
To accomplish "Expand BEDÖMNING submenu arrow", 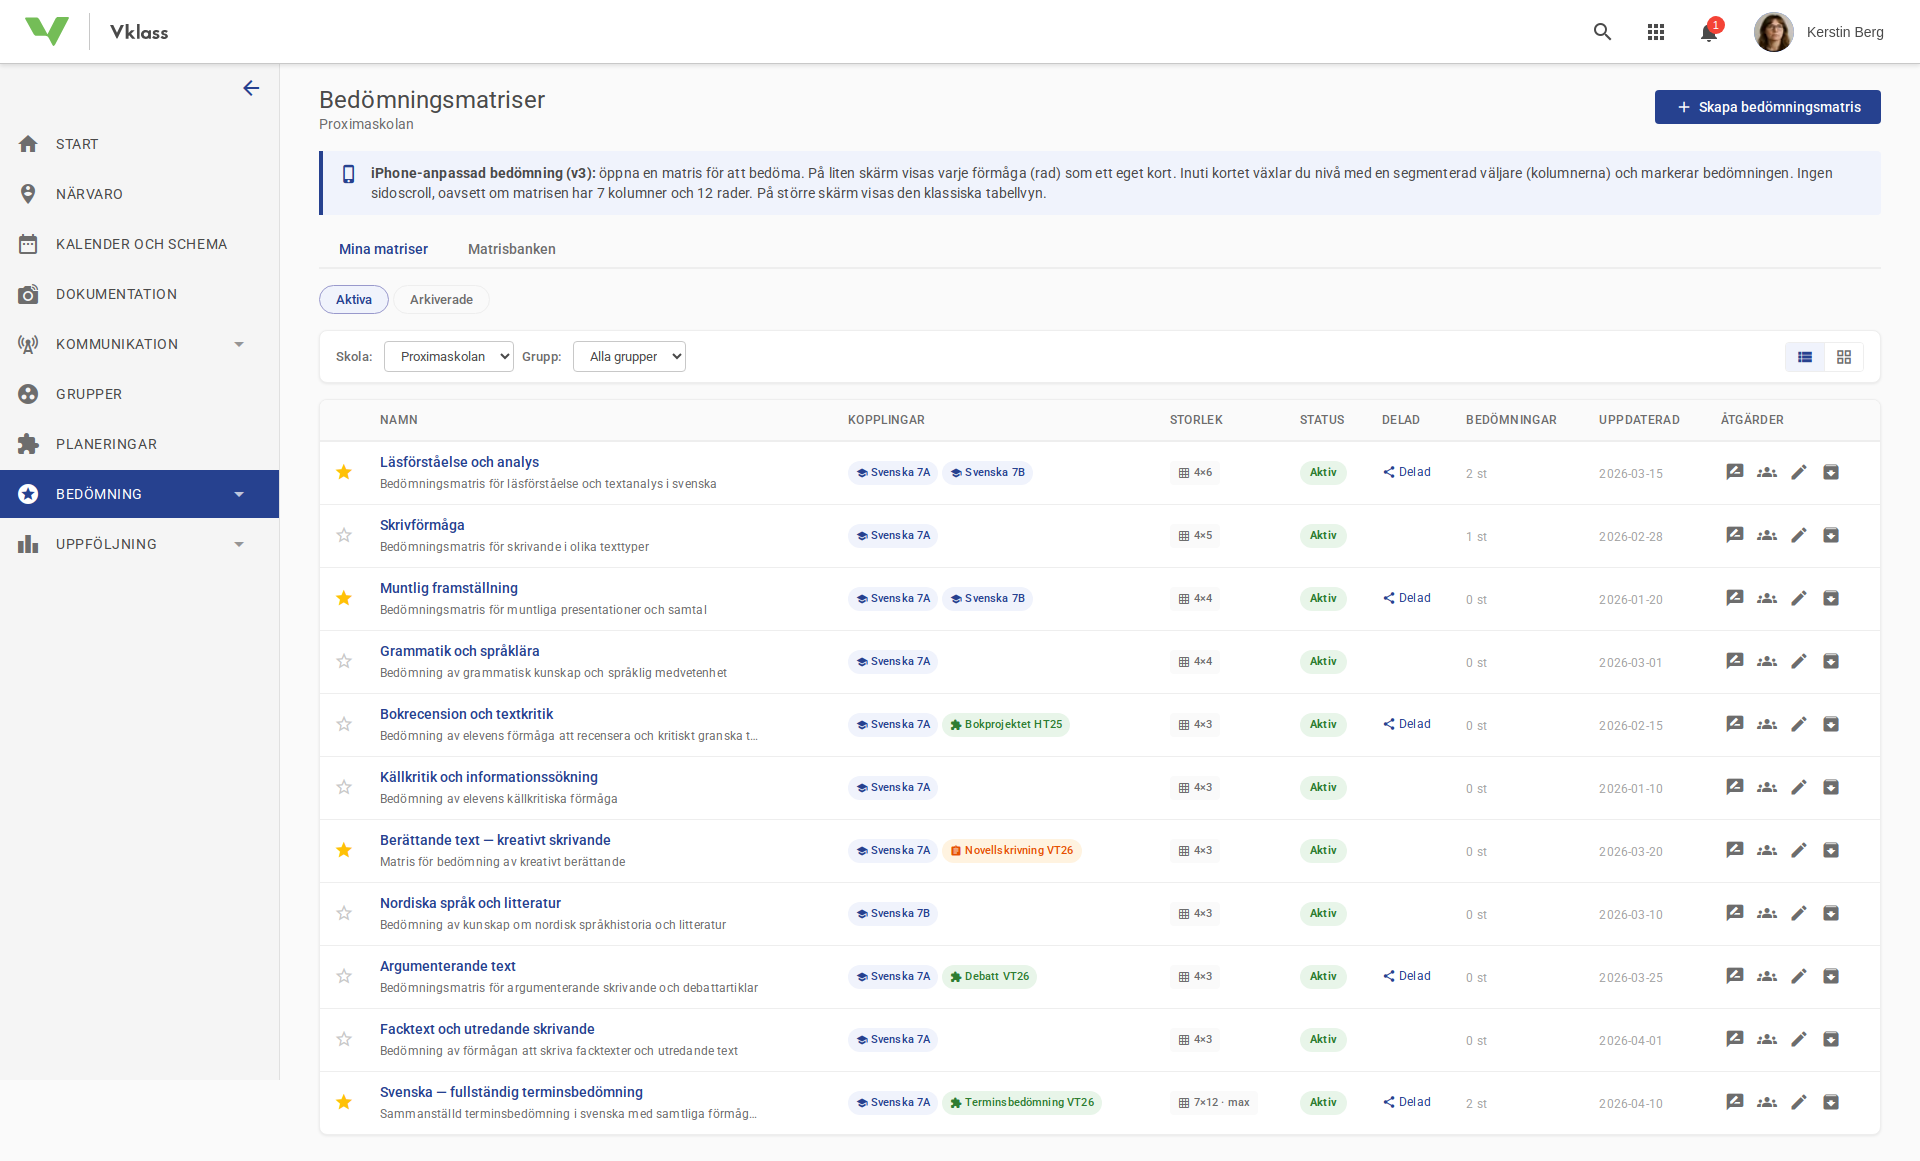I will 239,494.
